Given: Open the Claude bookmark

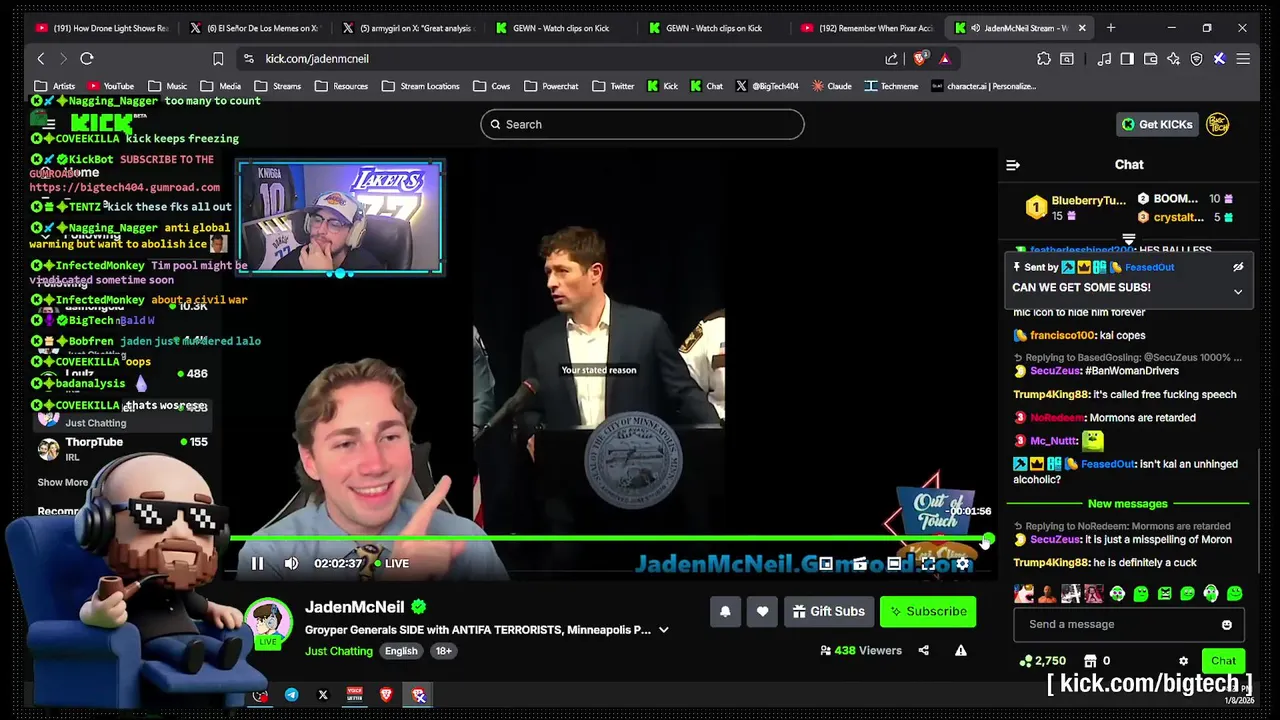Looking at the screenshot, I should pyautogui.click(x=832, y=86).
